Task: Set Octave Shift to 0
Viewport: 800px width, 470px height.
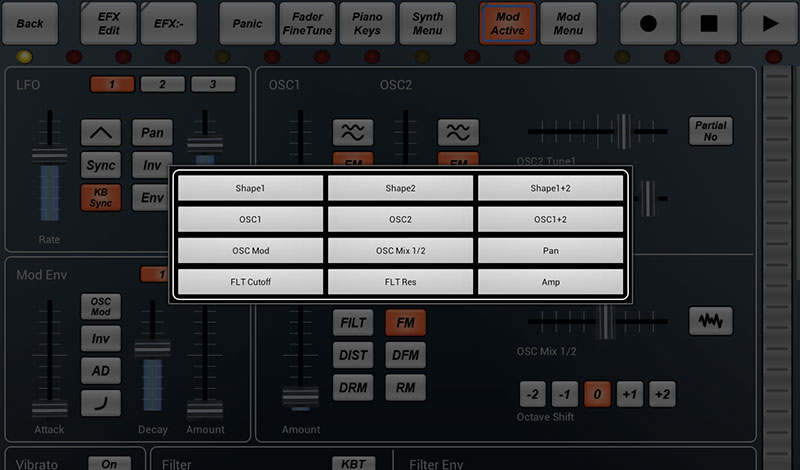Action: (597, 394)
